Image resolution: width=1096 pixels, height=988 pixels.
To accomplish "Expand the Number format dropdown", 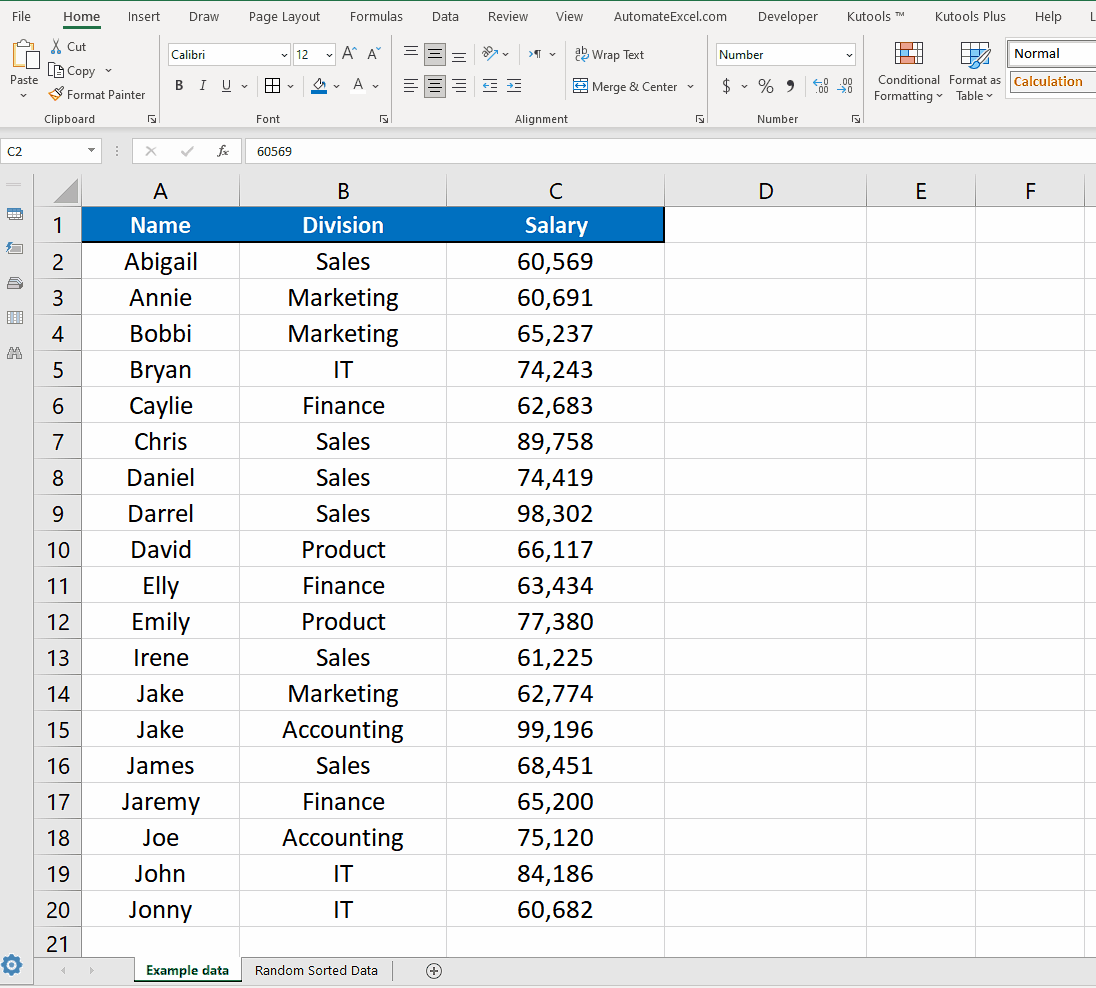I will tap(850, 54).
